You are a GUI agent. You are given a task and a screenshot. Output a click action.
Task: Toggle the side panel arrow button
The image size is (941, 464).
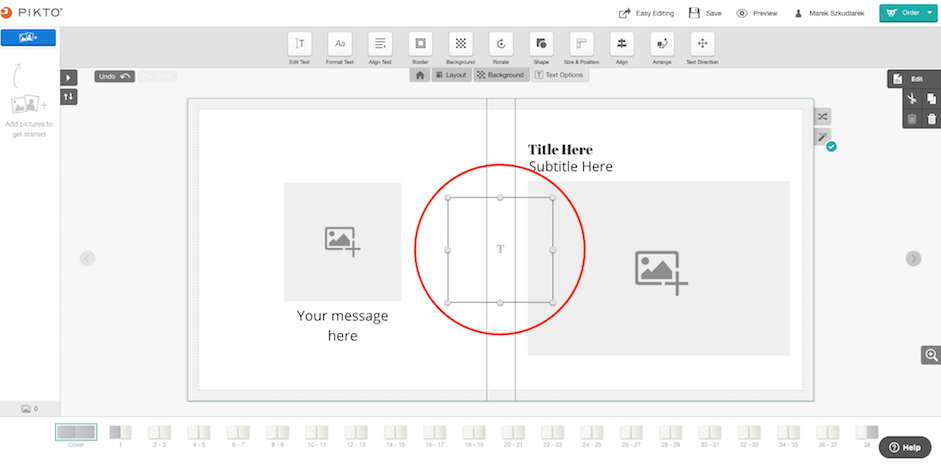(68, 77)
